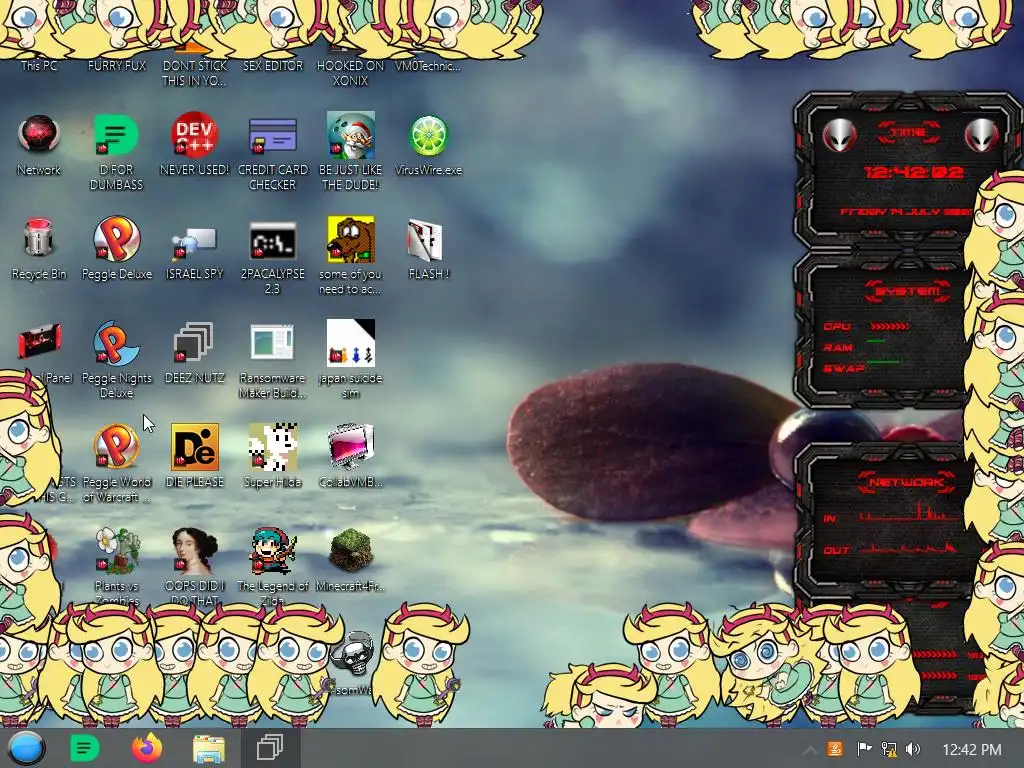
Task: Open the Peggle Nights Deluxe shortcut
Action: point(116,342)
